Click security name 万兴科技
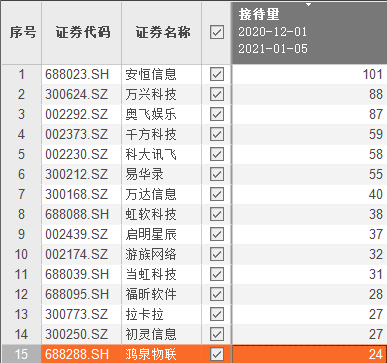Screen dimensions: 387x363 point(151,94)
